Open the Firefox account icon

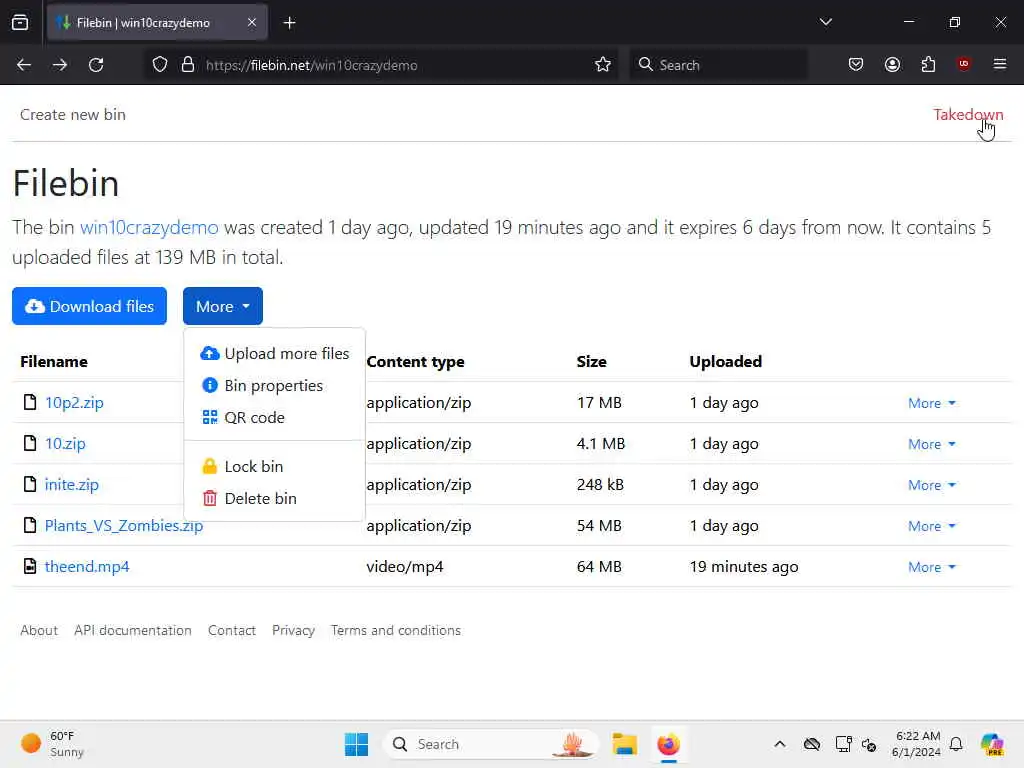(x=892, y=64)
